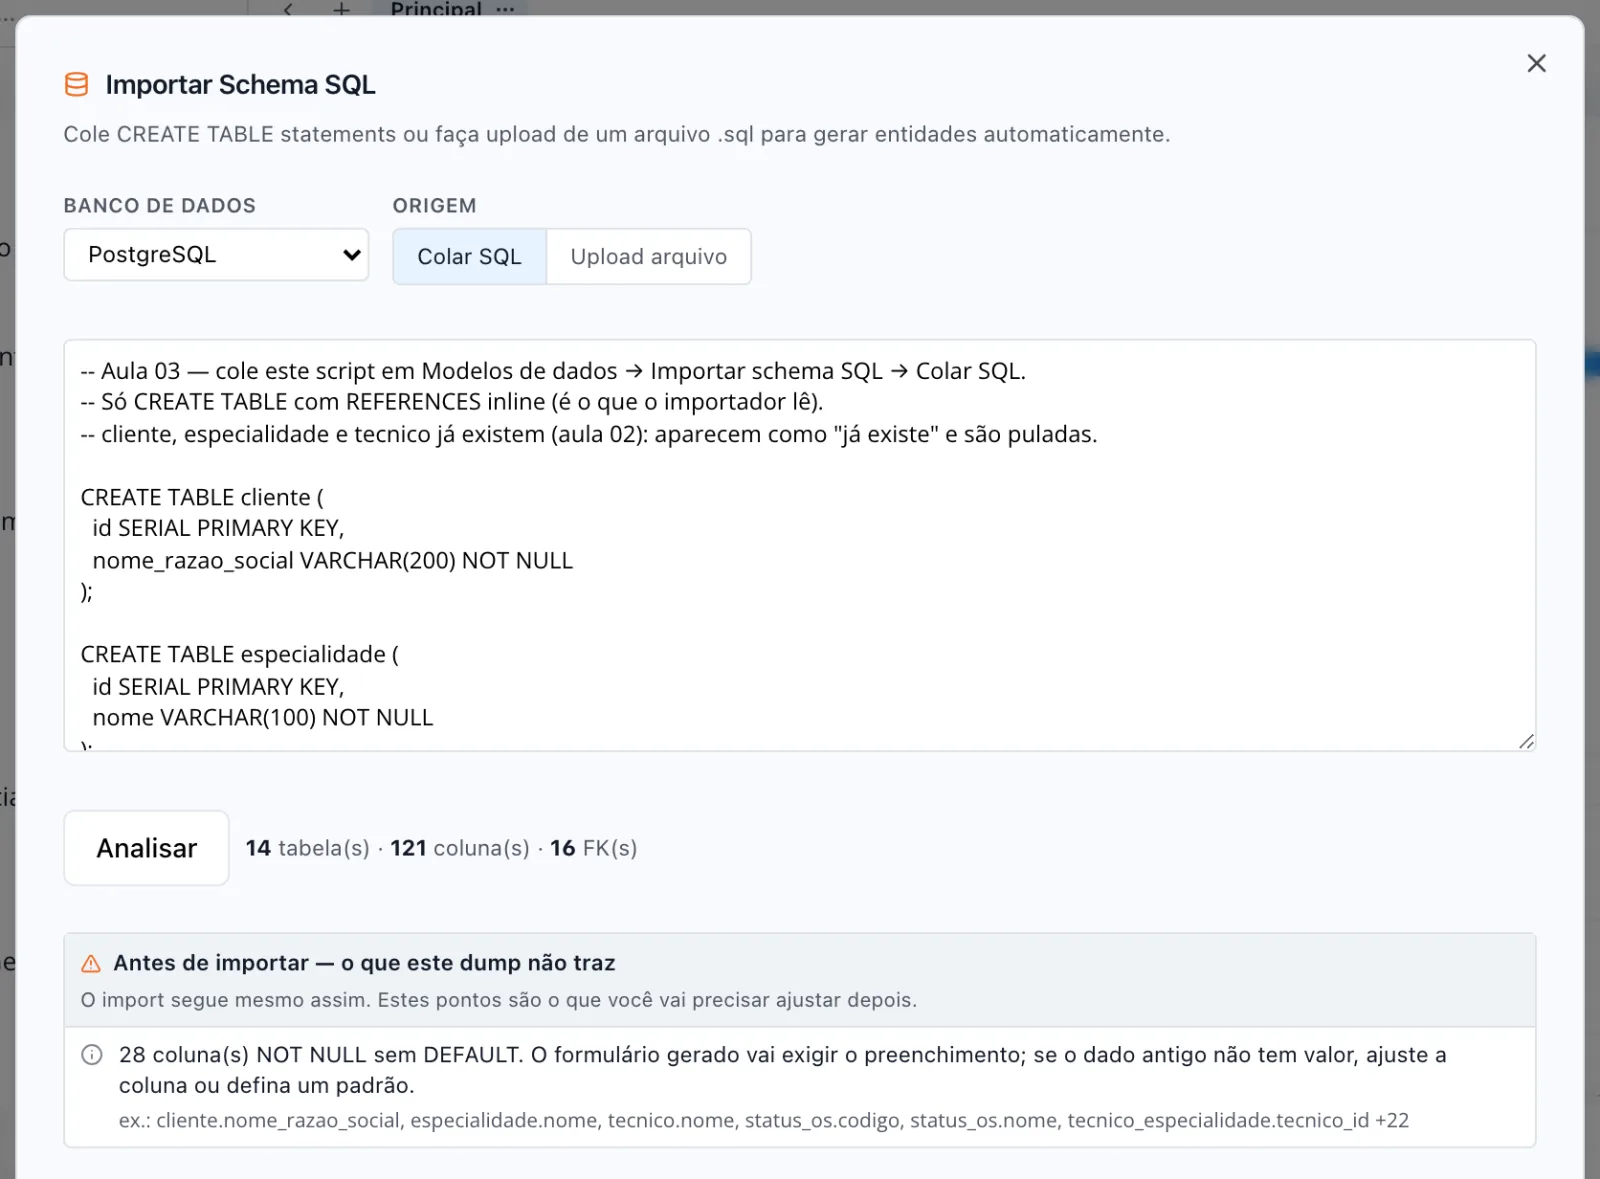Click the BANCO DE DADOS label
The image size is (1600, 1179).
tap(160, 206)
